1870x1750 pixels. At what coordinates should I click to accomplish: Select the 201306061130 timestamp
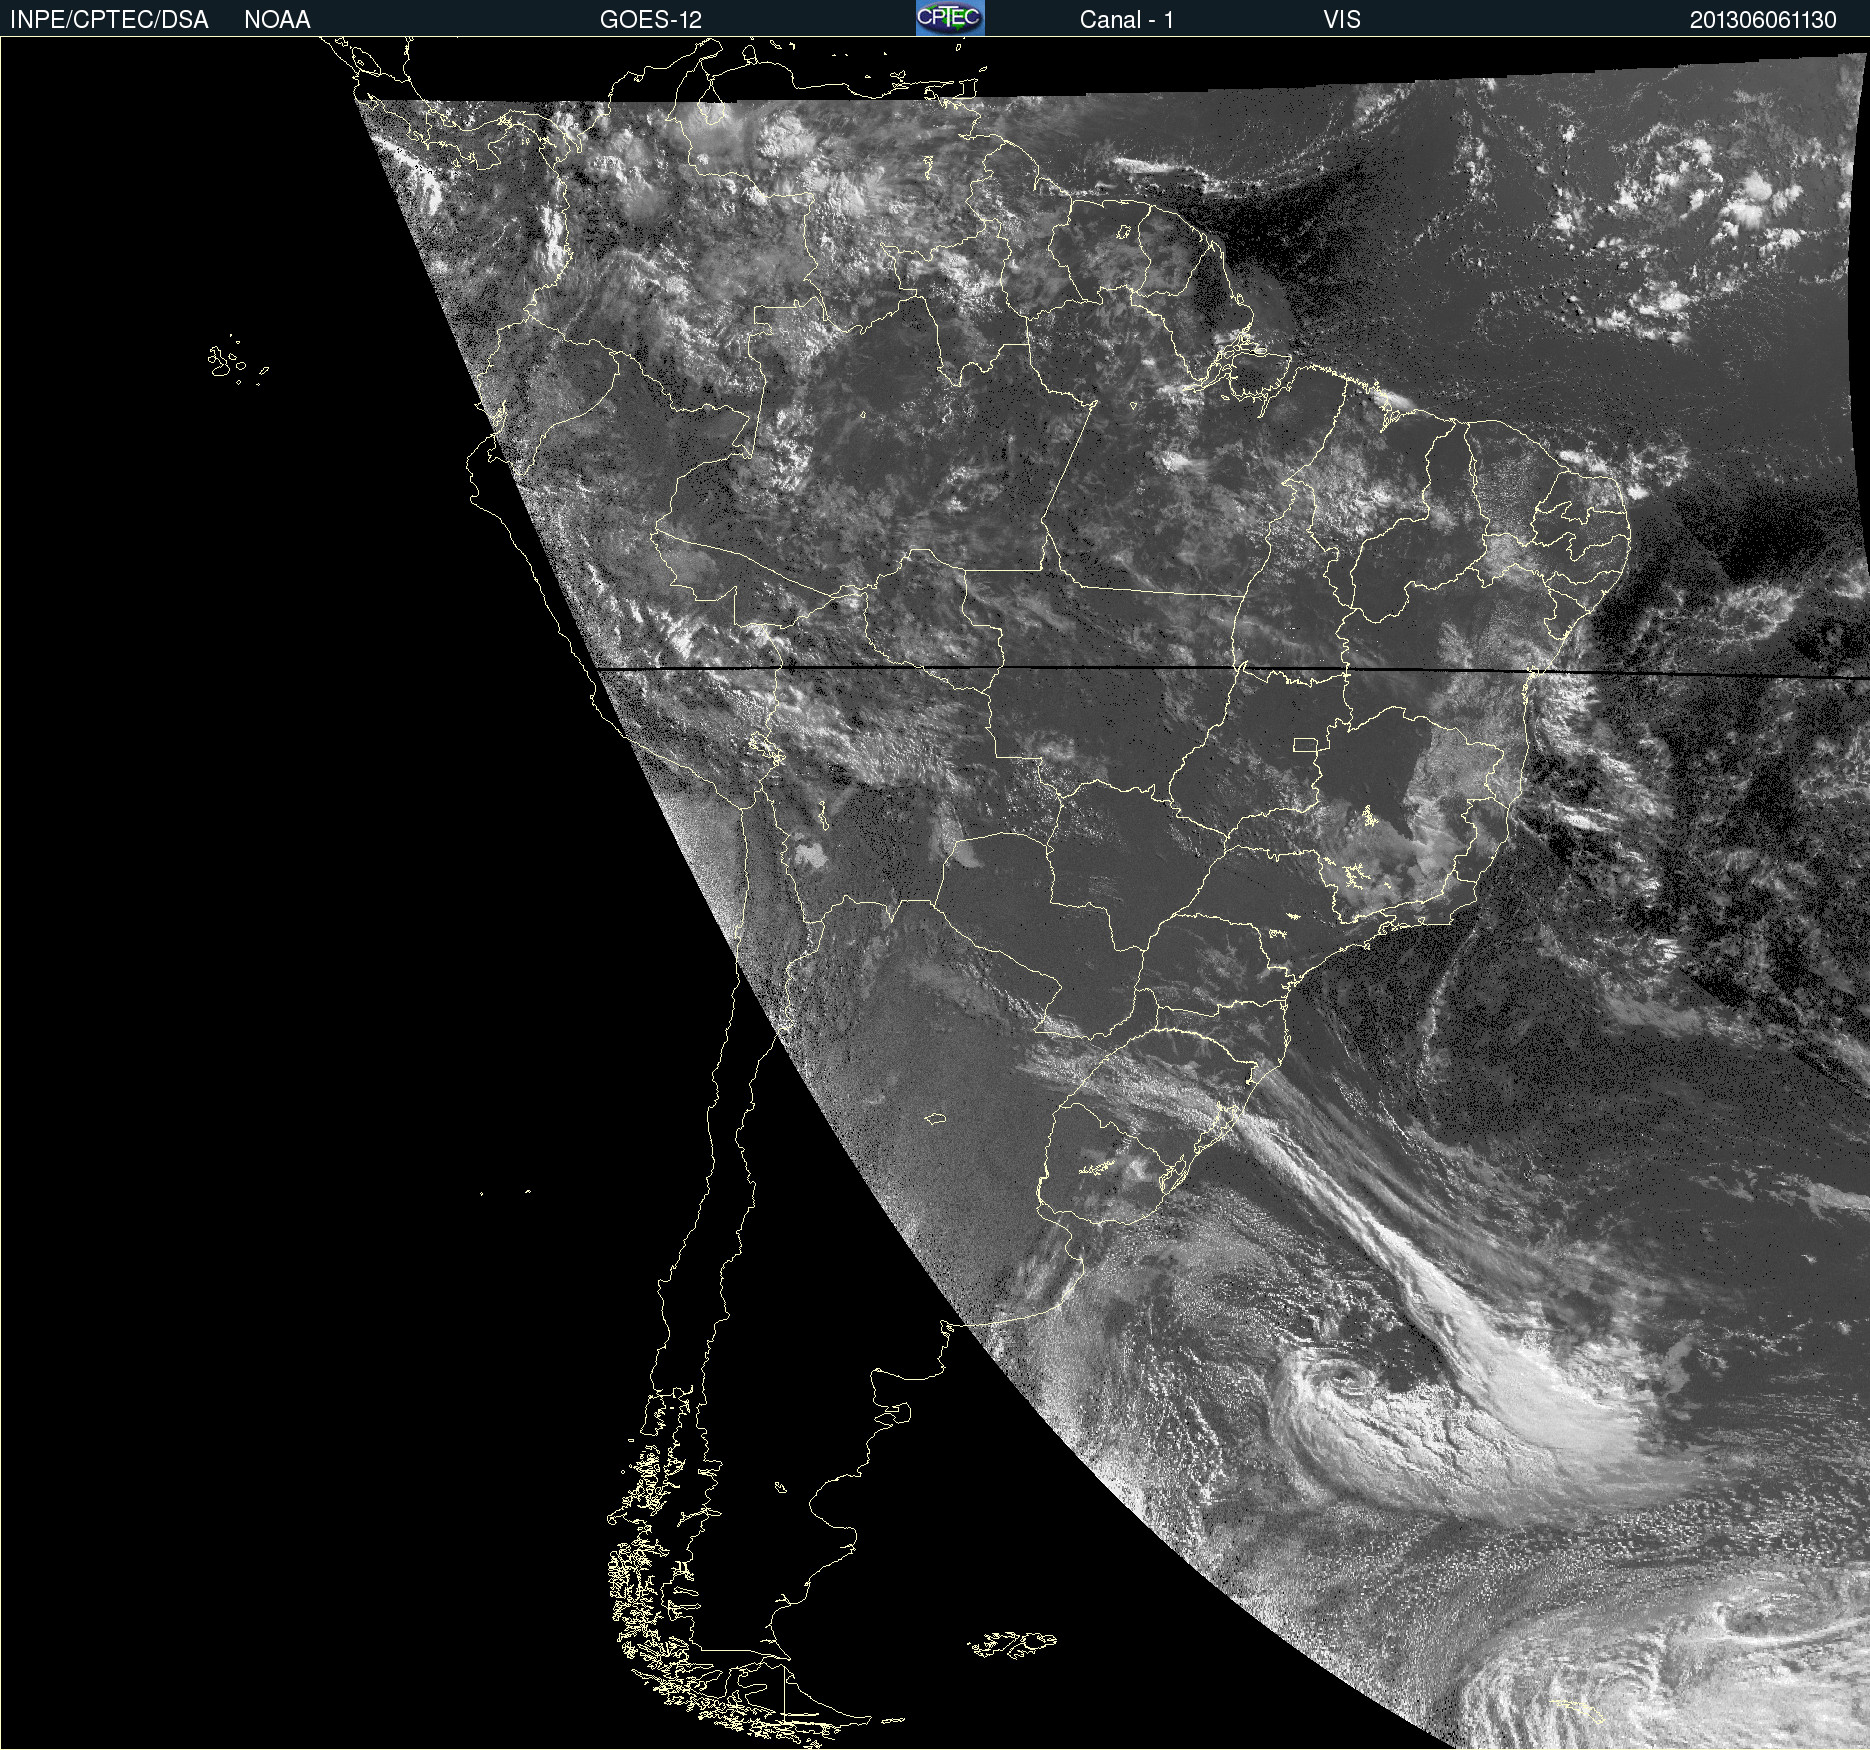click(x=1763, y=20)
